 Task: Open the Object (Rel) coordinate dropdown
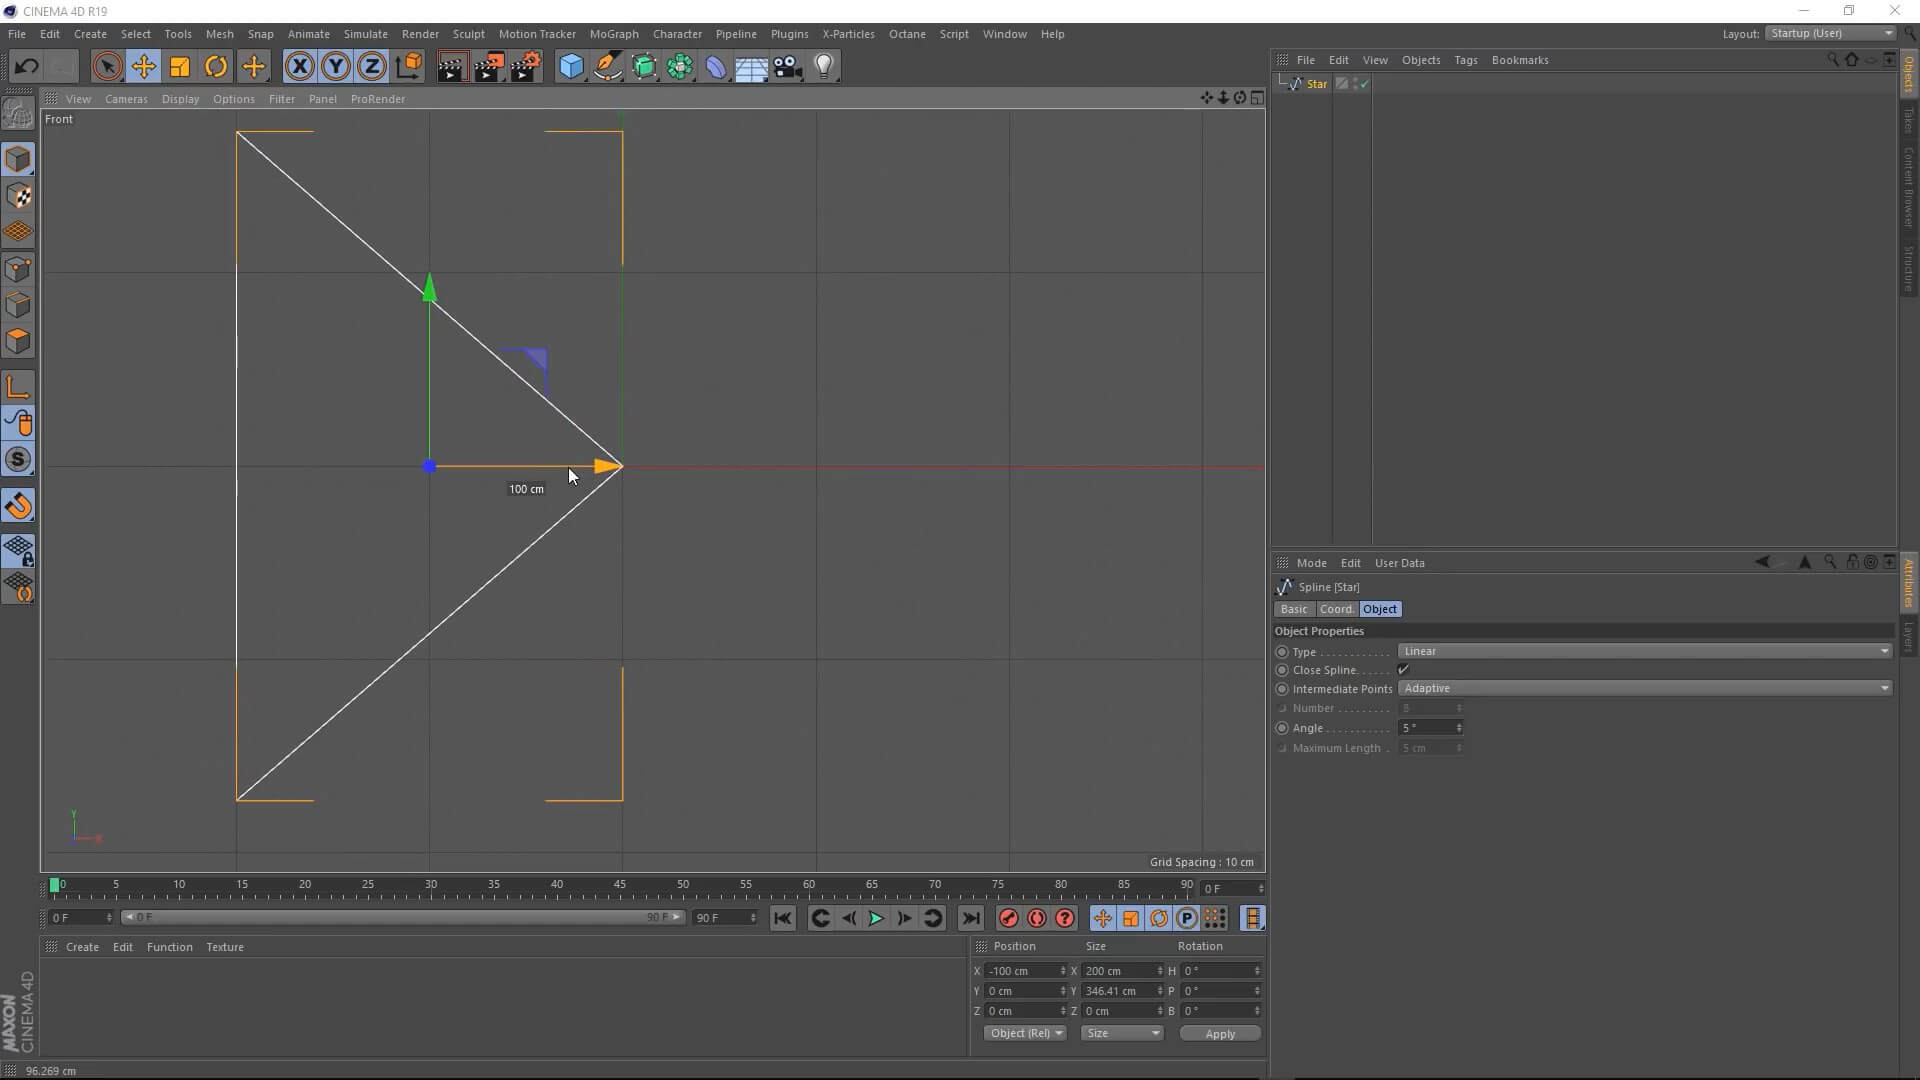pyautogui.click(x=1025, y=1033)
